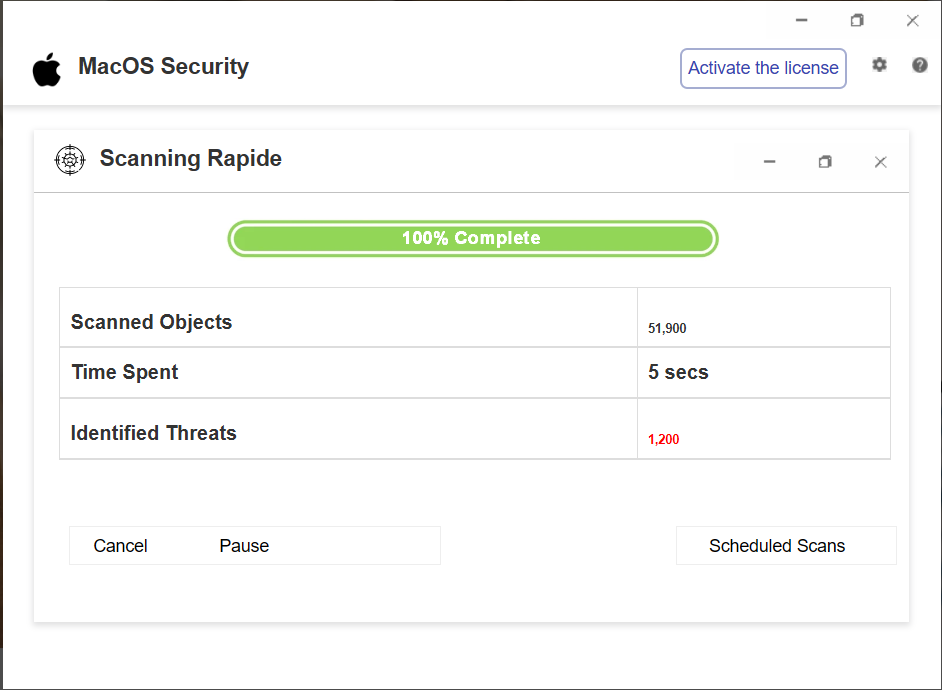Screen dimensions: 942x690
Task: Click the 51,900 scanned objects value
Action: click(x=667, y=328)
